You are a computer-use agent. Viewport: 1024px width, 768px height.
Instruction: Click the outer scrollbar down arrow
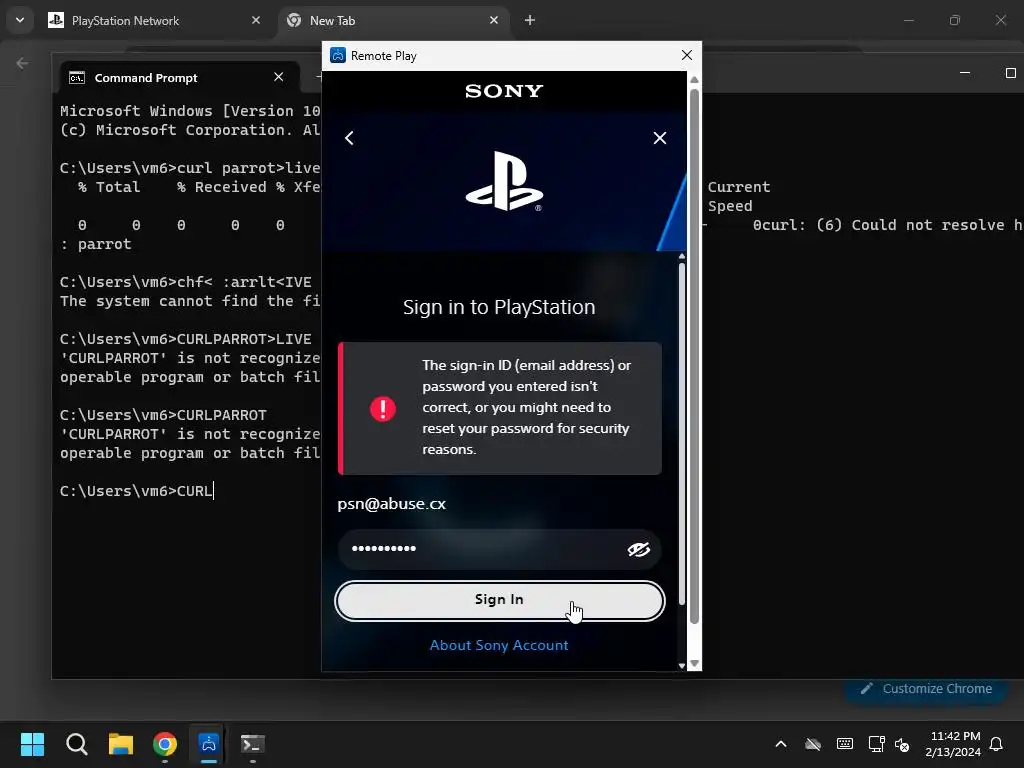pos(694,664)
